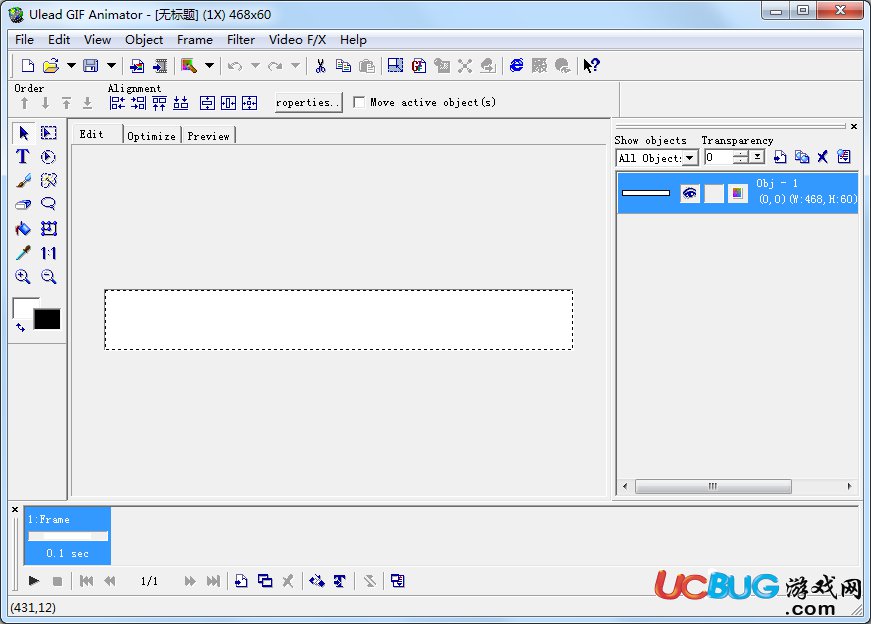Viewport: 871px width, 624px height.
Task: Select the Transform tool
Action: click(x=49, y=228)
